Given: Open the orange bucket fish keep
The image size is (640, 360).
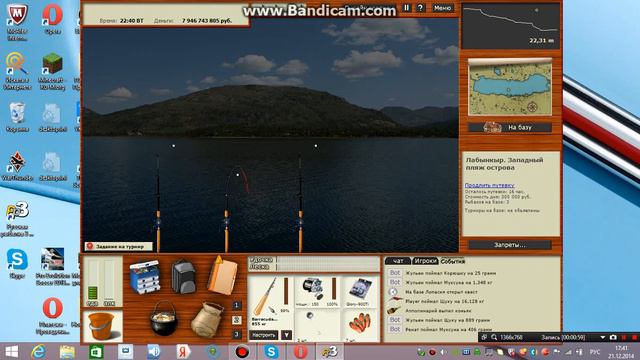Looking at the screenshot, I should click(x=102, y=326).
